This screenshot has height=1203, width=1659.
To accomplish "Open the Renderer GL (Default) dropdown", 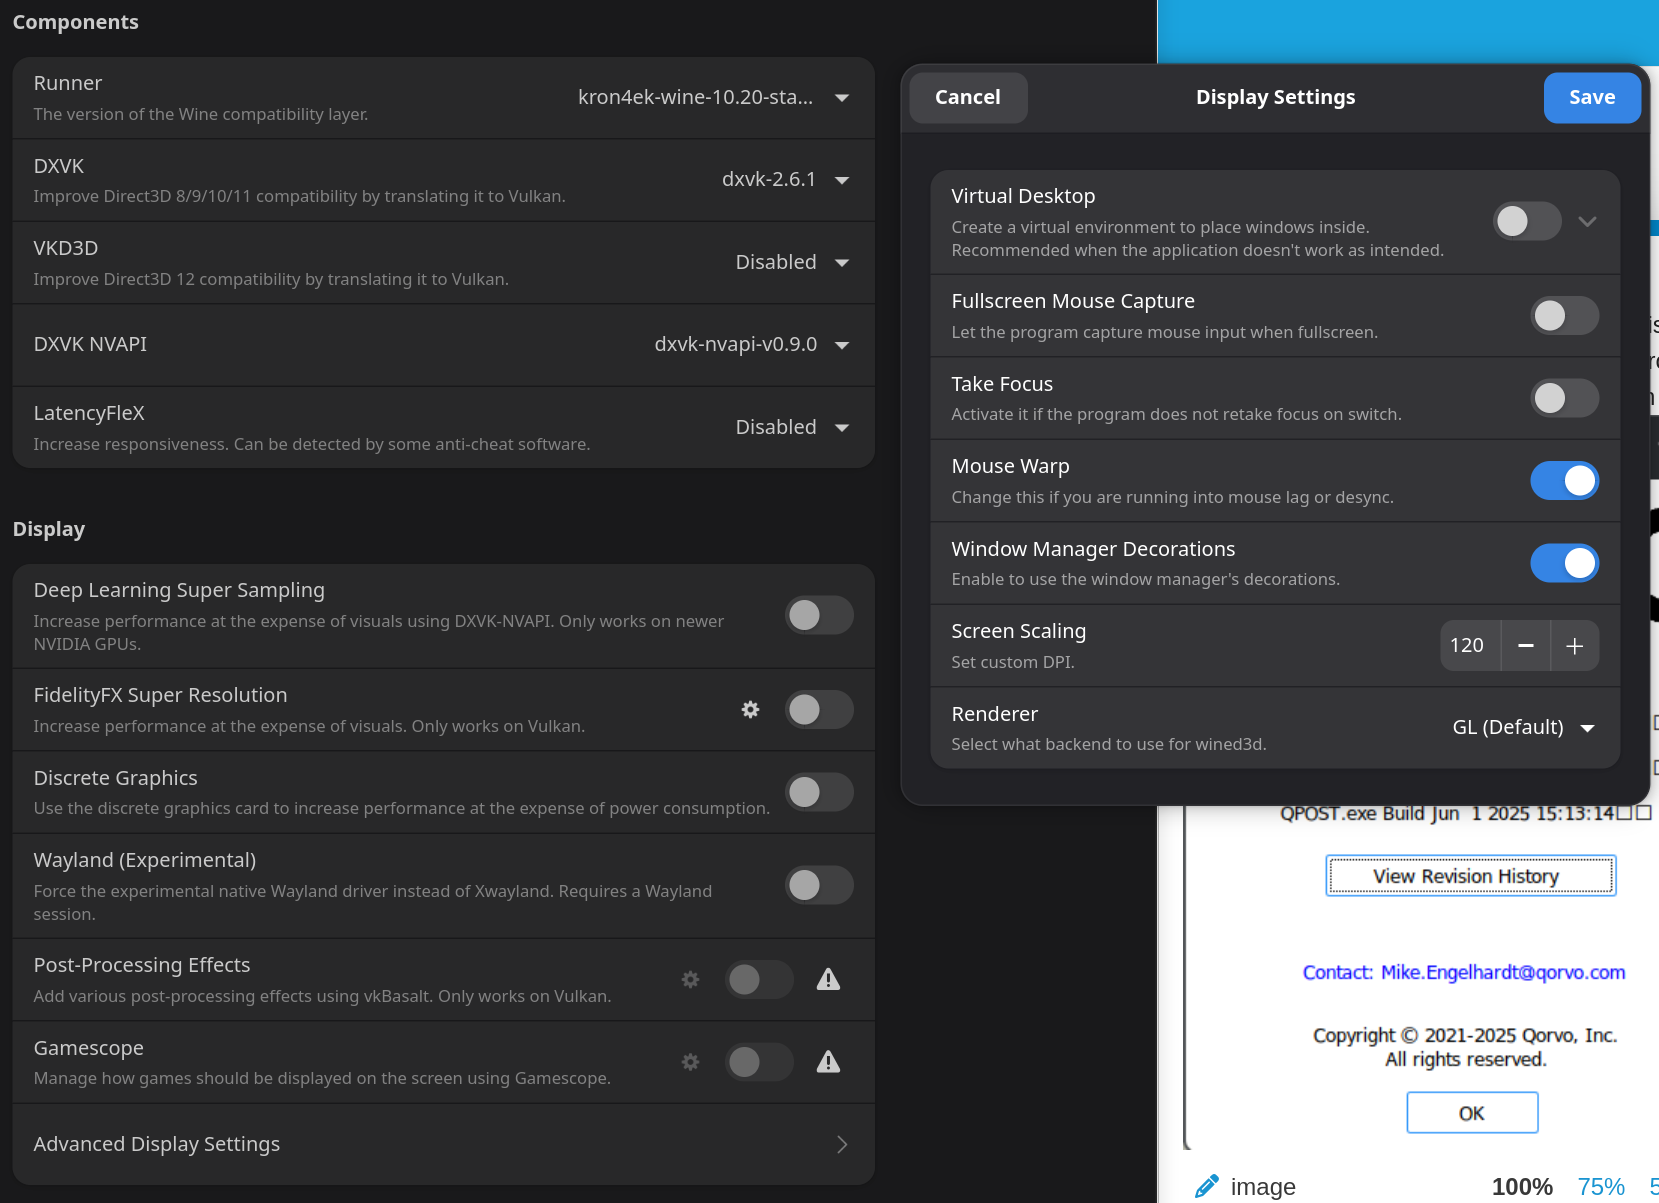I will [1522, 727].
